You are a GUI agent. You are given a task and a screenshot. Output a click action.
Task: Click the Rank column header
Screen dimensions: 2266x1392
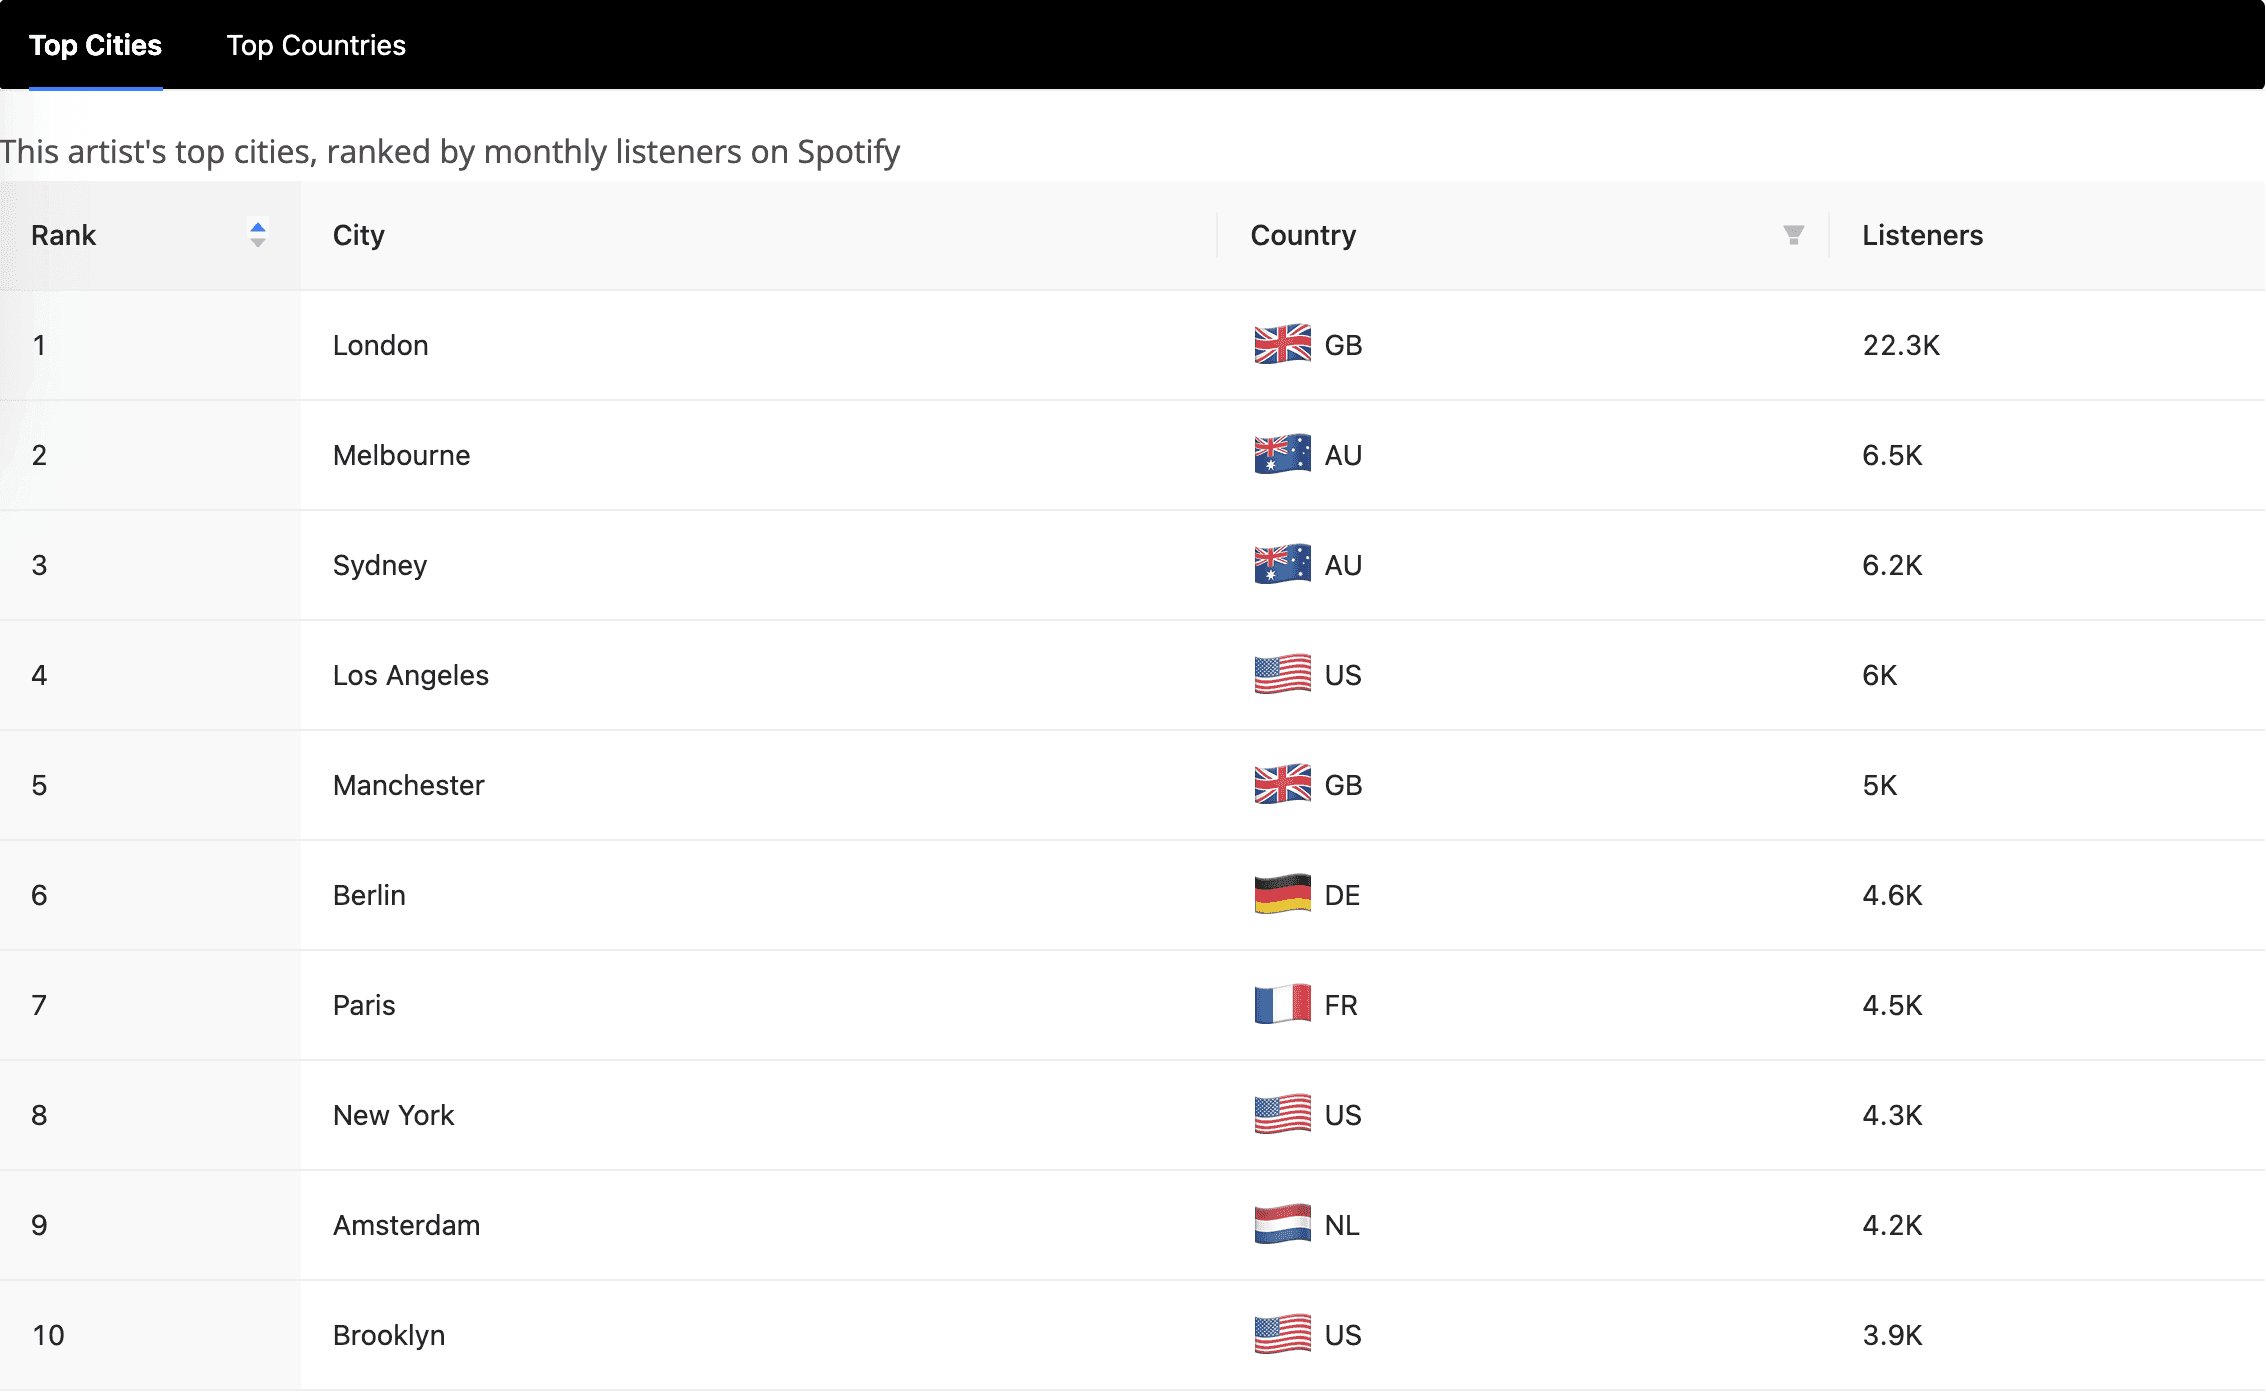pos(64,235)
